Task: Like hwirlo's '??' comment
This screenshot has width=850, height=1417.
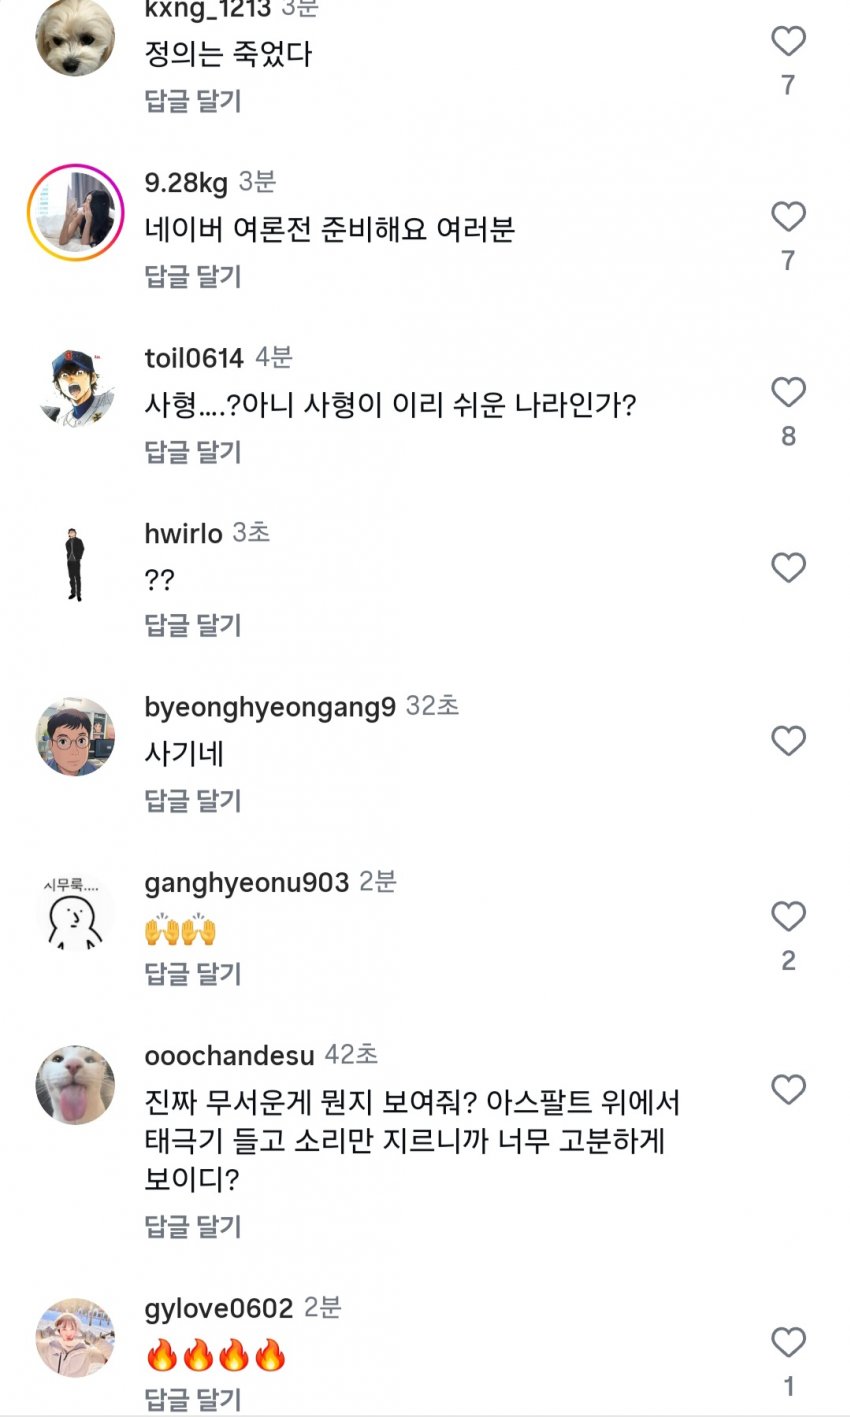Action: pyautogui.click(x=788, y=568)
